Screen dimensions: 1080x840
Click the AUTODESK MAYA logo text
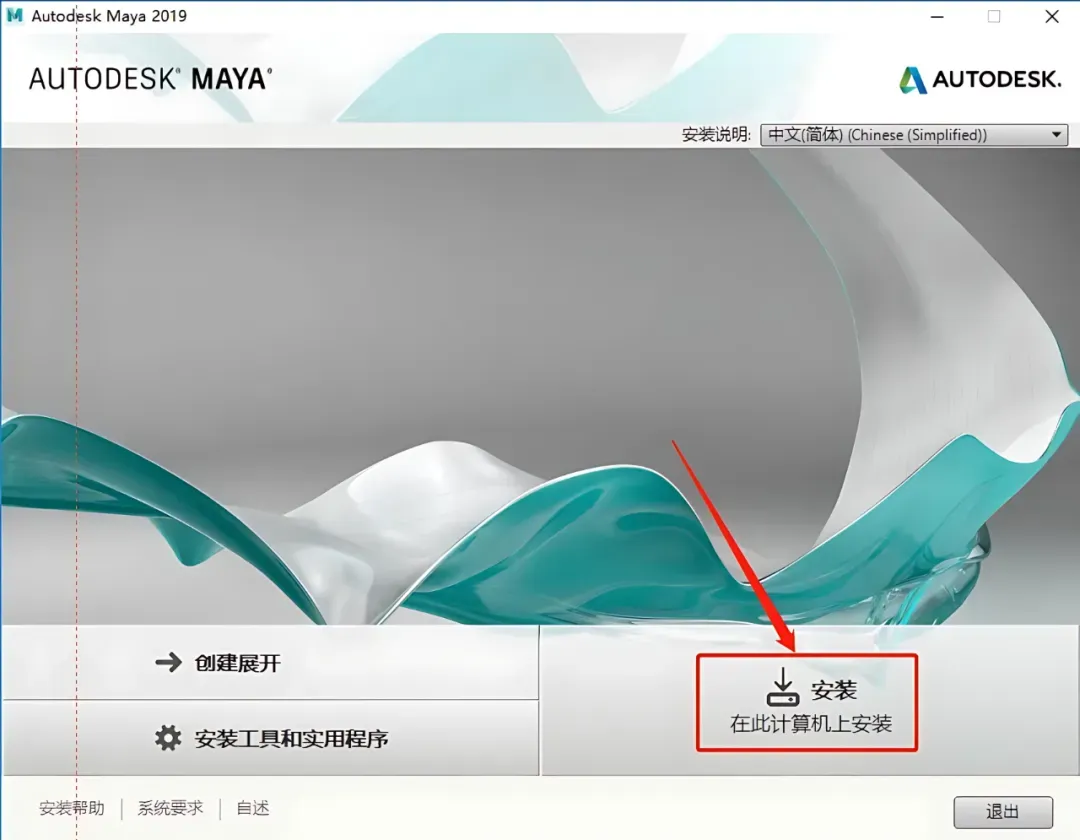point(150,79)
